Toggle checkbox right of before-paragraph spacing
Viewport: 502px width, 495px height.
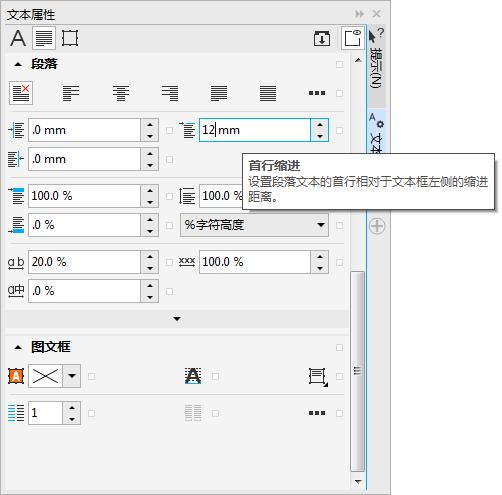pyautogui.click(x=169, y=196)
